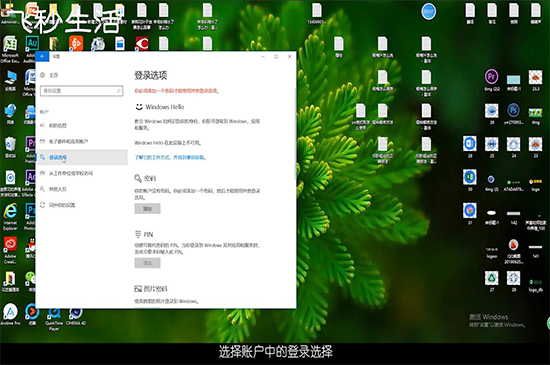Click the Add button under Password section
The width and height of the screenshot is (550, 365).
coord(147,209)
